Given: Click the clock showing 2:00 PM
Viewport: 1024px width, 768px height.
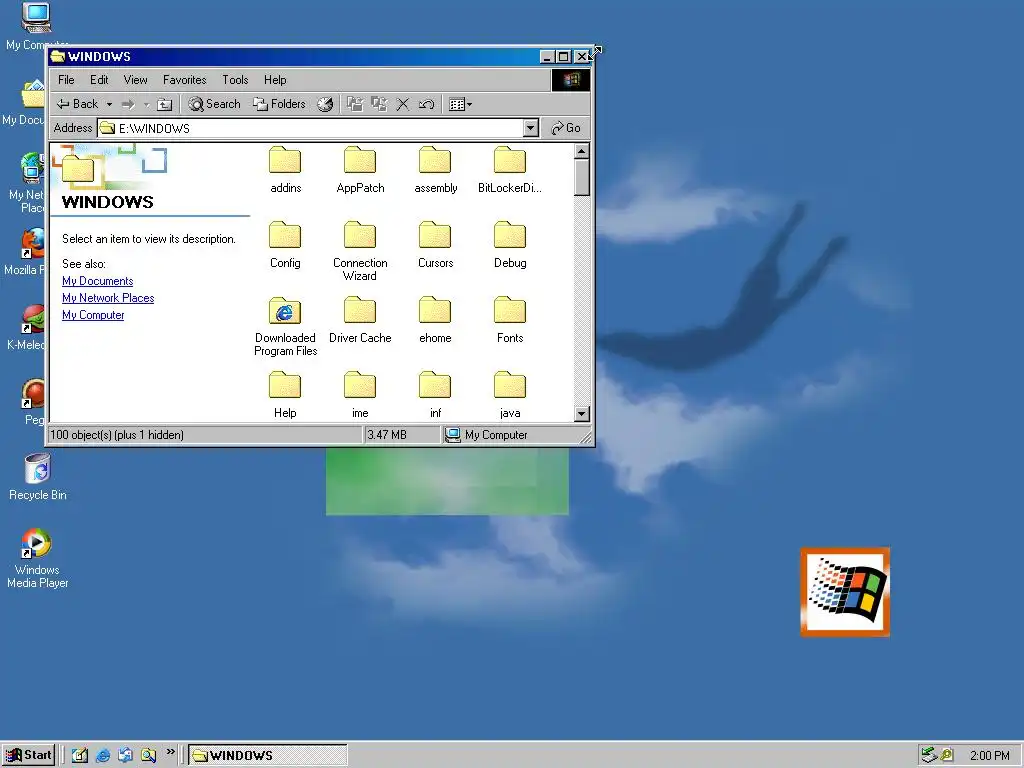Looking at the screenshot, I should coord(989,756).
